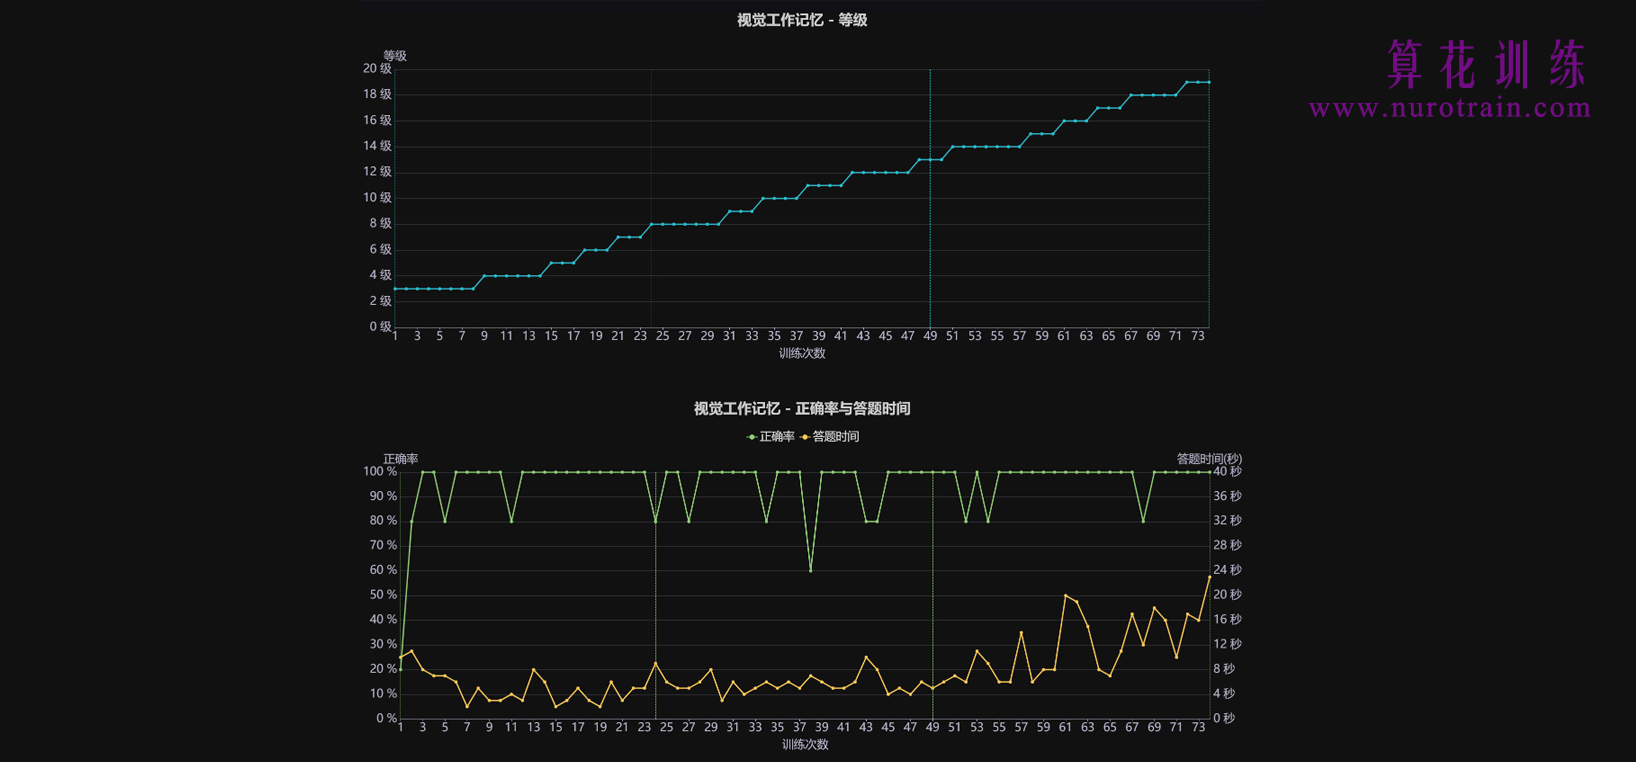The image size is (1636, 762).
Task: Toggle the 答题时间 series legend label
Action: pyautogui.click(x=835, y=437)
